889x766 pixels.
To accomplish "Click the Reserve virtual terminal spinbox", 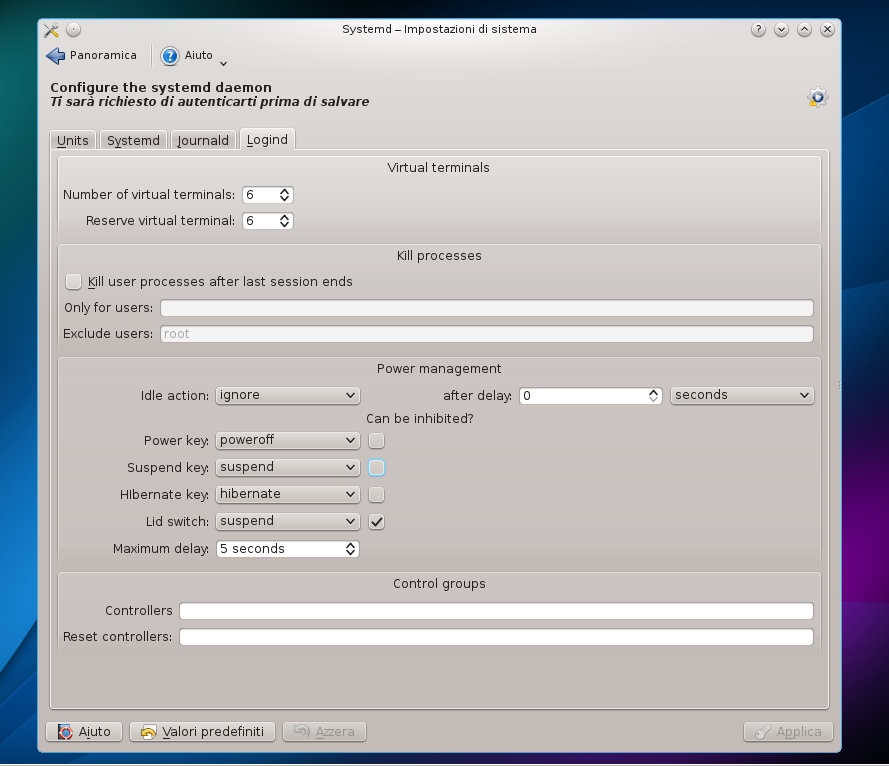I will (268, 221).
